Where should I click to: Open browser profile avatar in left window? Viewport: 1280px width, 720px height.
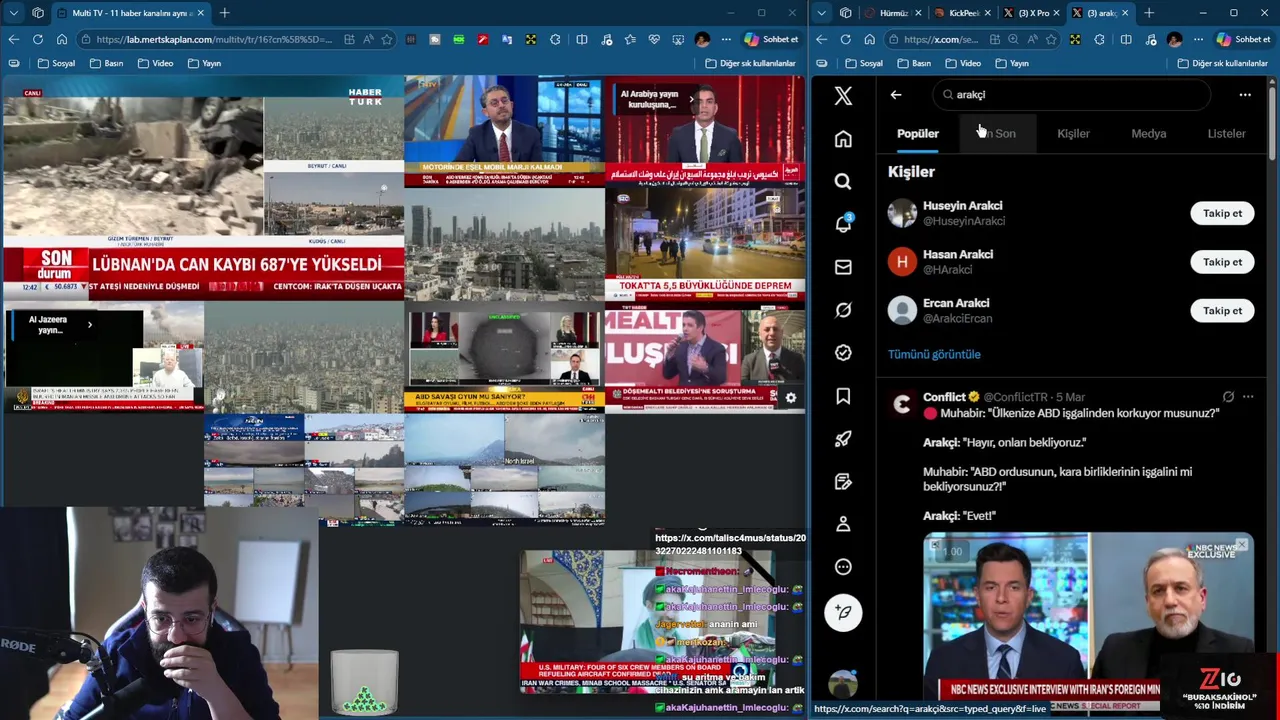[x=702, y=39]
